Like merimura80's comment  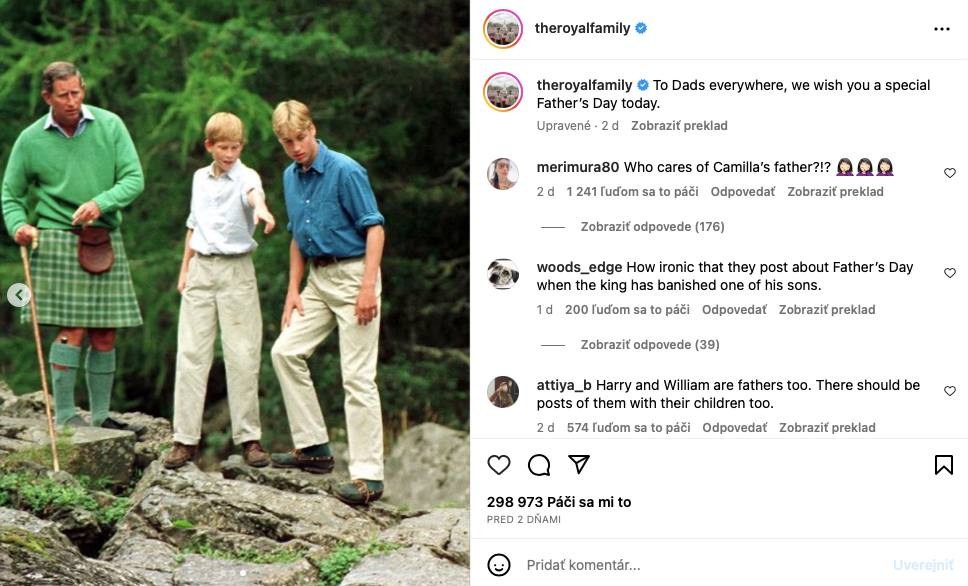tap(950, 173)
